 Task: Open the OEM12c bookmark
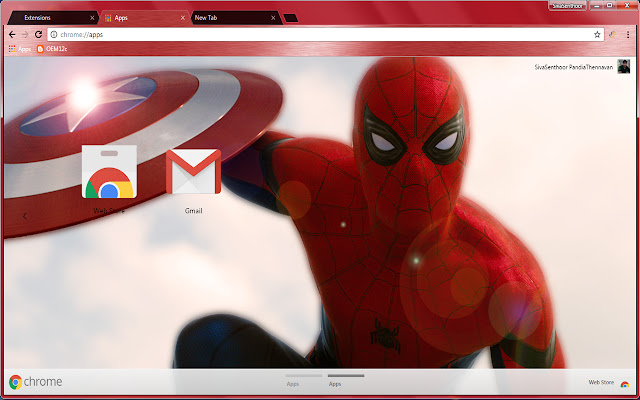click(52, 49)
